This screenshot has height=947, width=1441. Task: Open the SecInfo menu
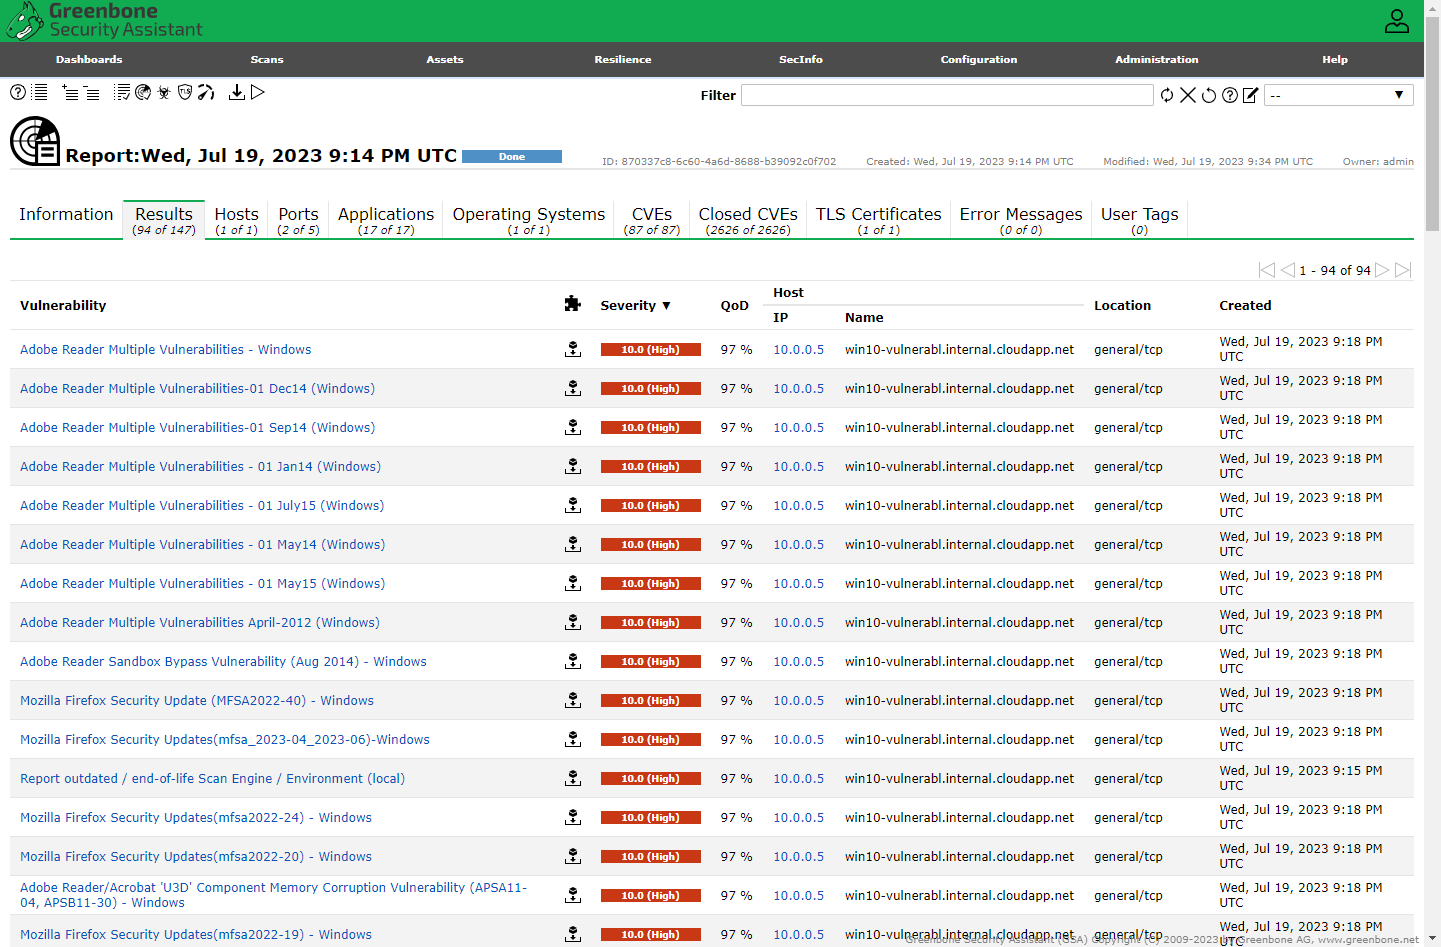pos(801,59)
